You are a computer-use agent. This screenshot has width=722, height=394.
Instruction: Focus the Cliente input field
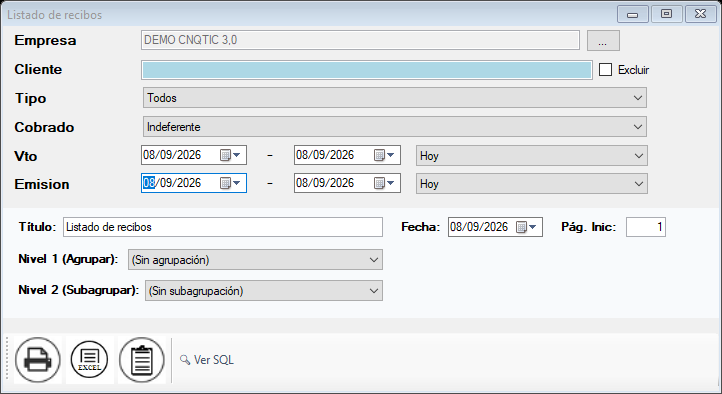(x=367, y=70)
